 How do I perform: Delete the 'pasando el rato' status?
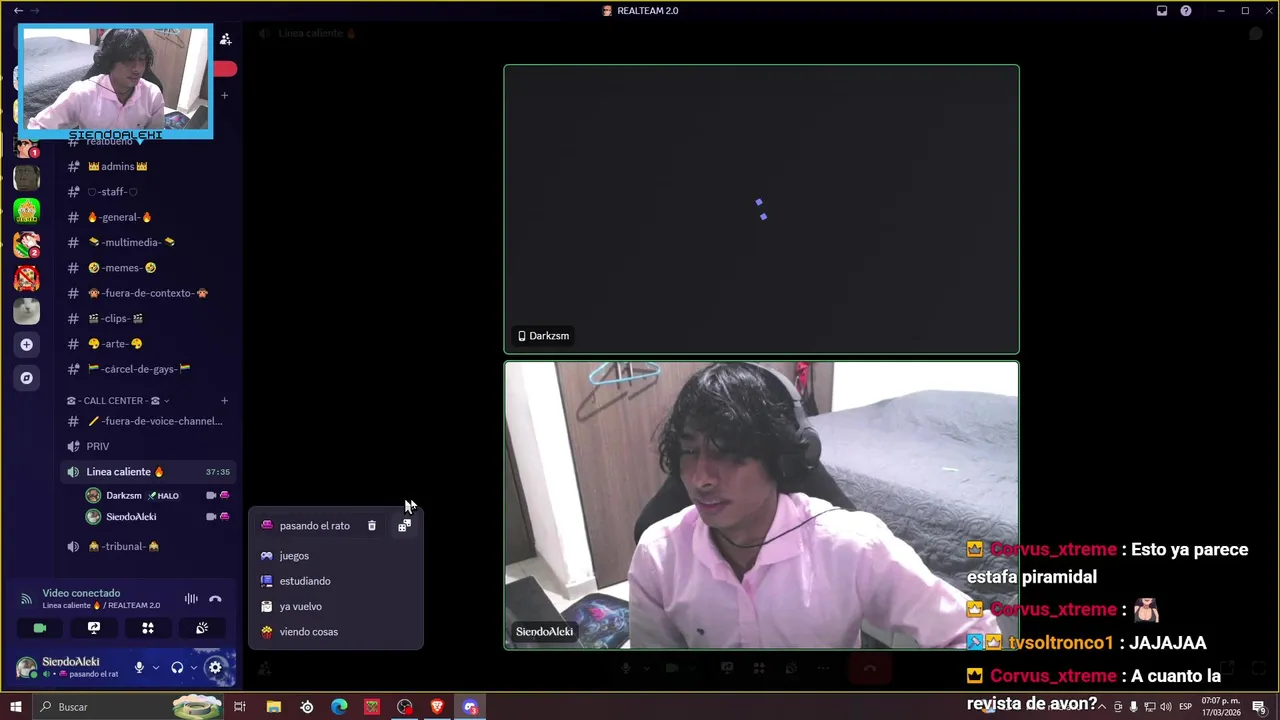372,526
